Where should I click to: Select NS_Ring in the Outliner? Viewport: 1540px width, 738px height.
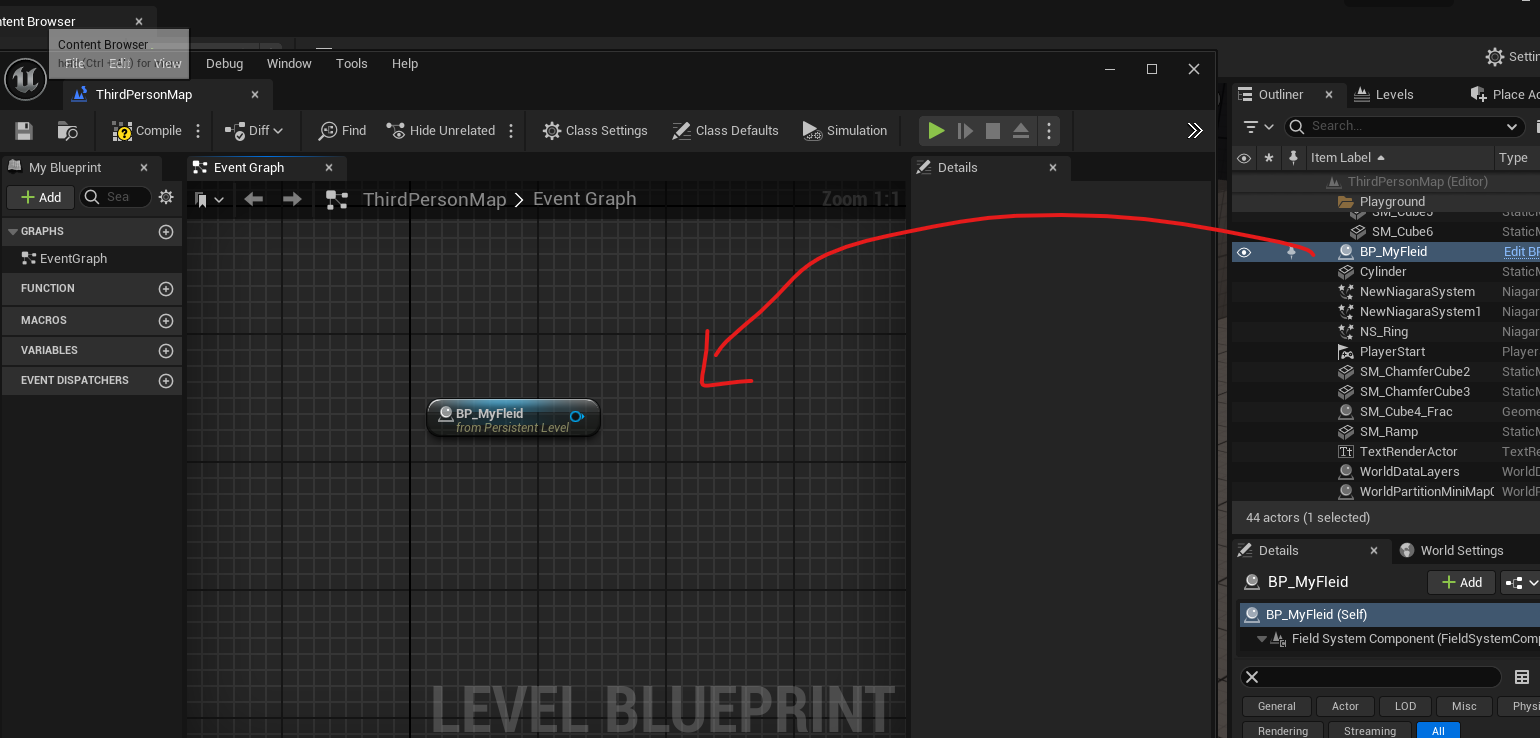pyautogui.click(x=1384, y=332)
